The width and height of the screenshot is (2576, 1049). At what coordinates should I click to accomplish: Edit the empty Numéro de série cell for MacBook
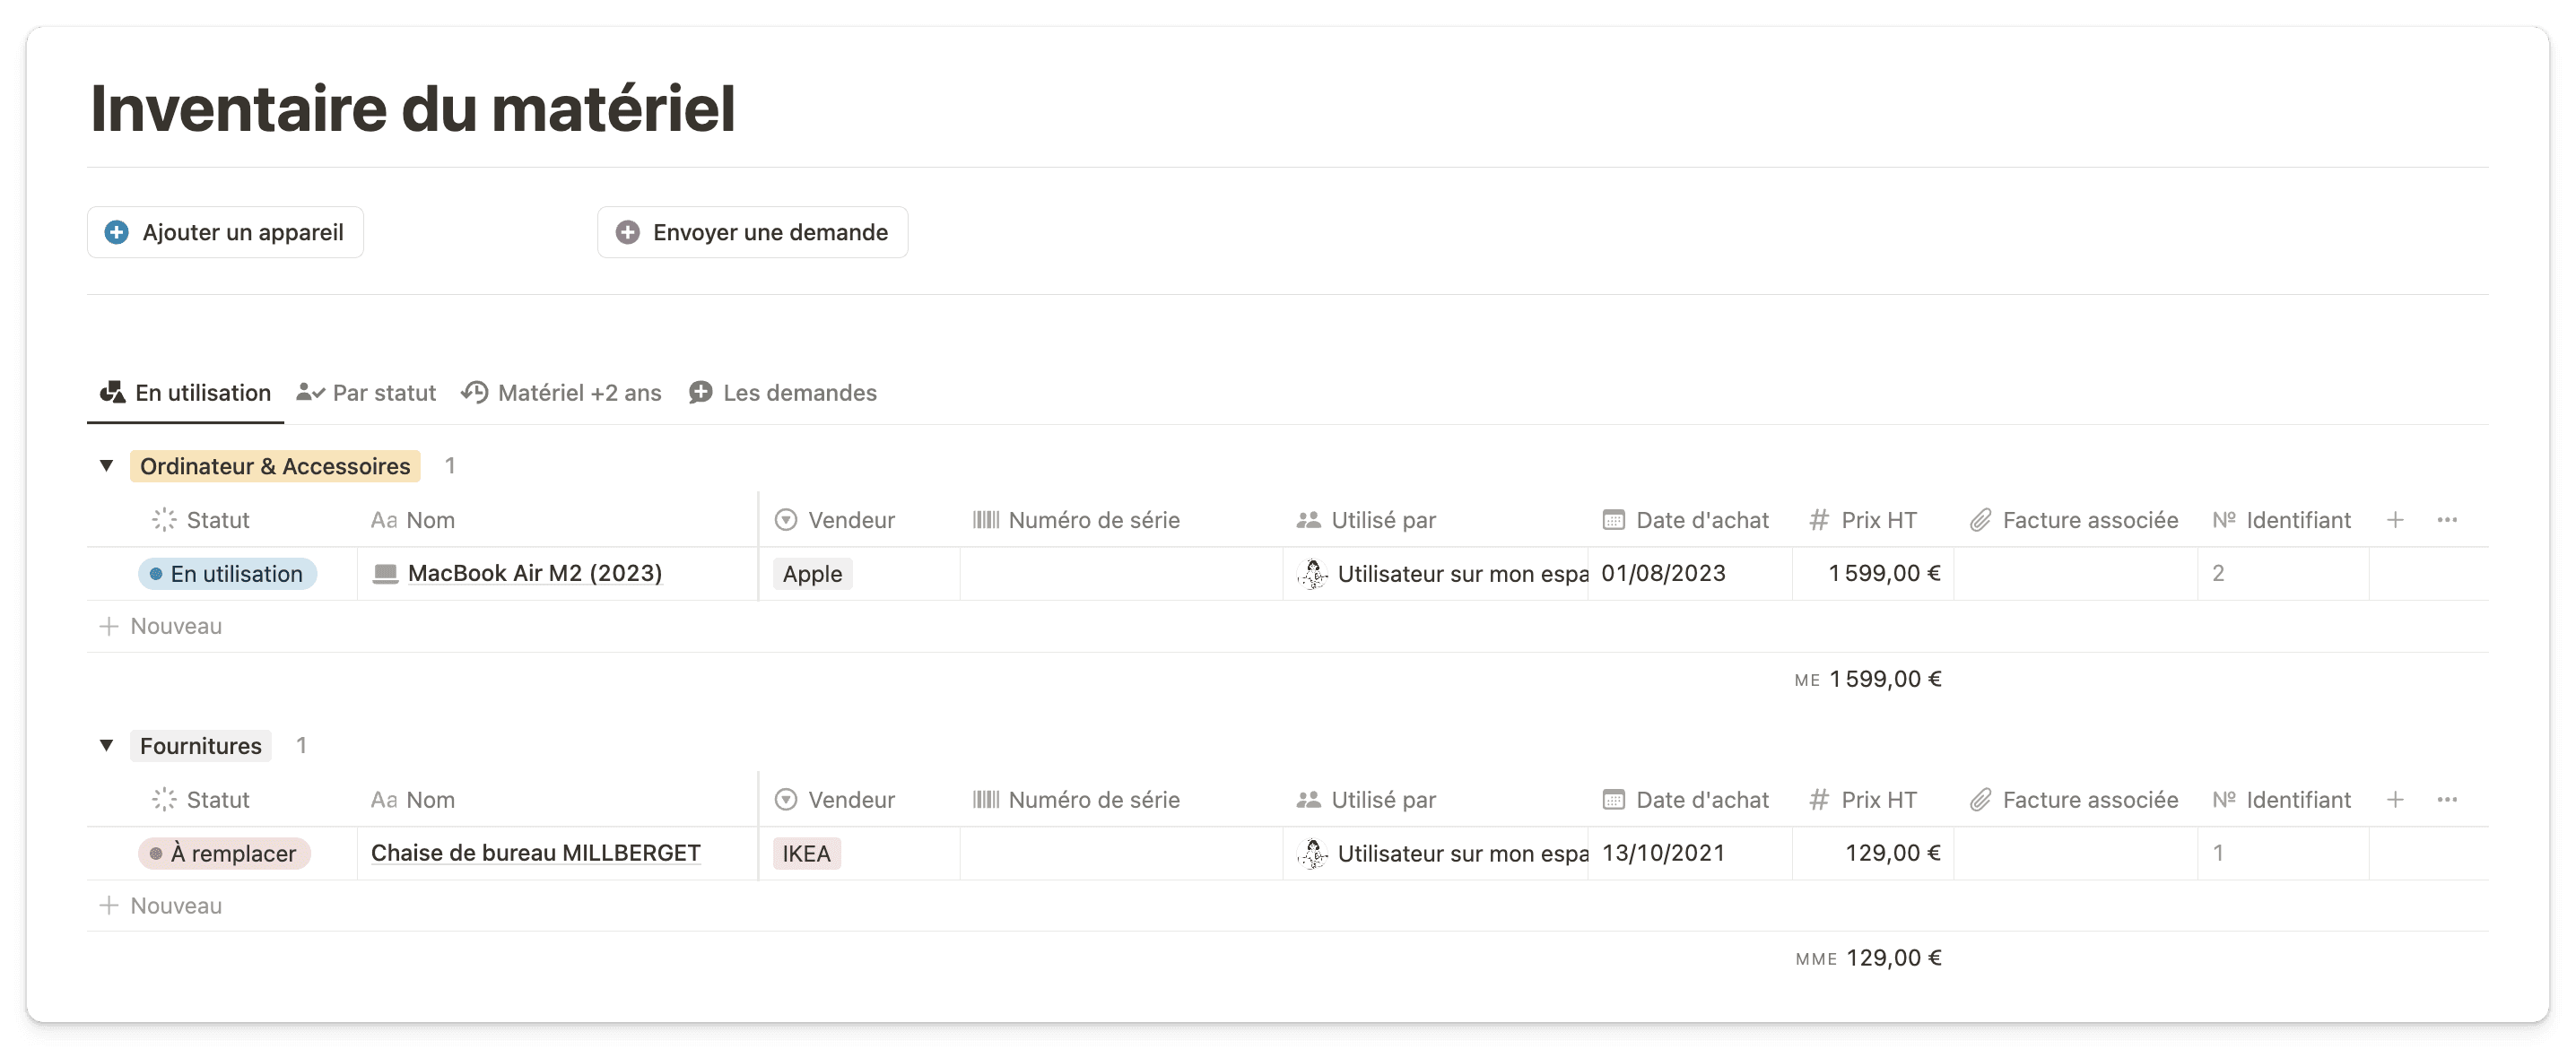point(1121,573)
